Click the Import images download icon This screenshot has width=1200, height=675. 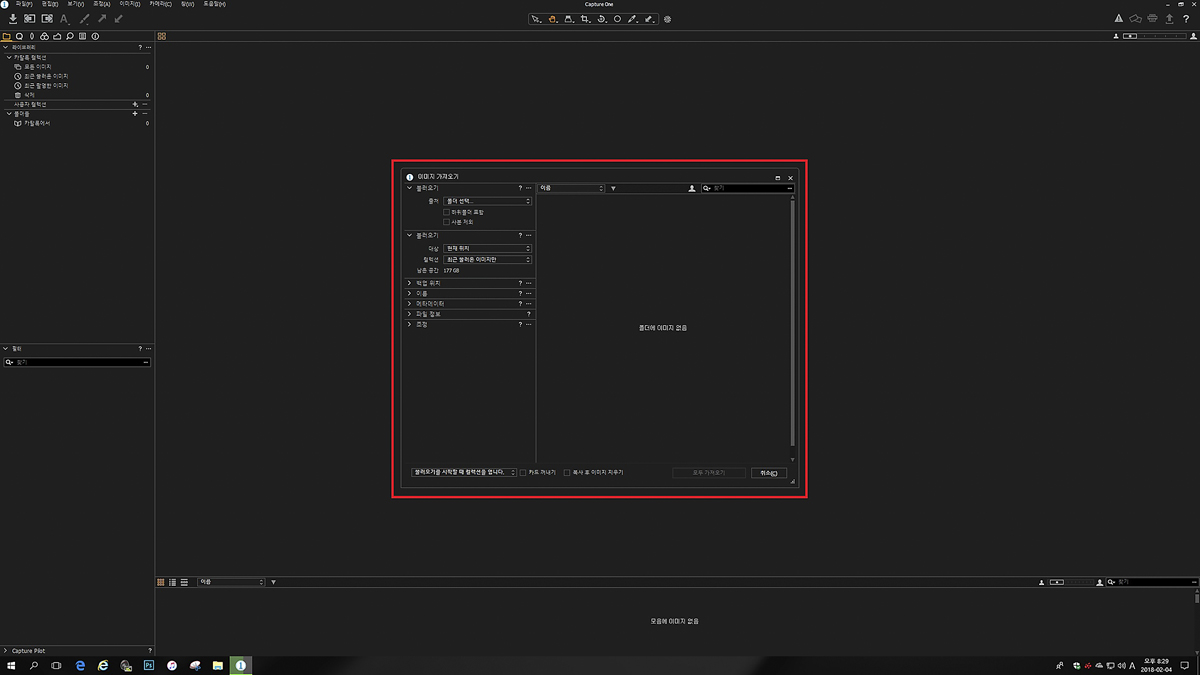pos(13,19)
